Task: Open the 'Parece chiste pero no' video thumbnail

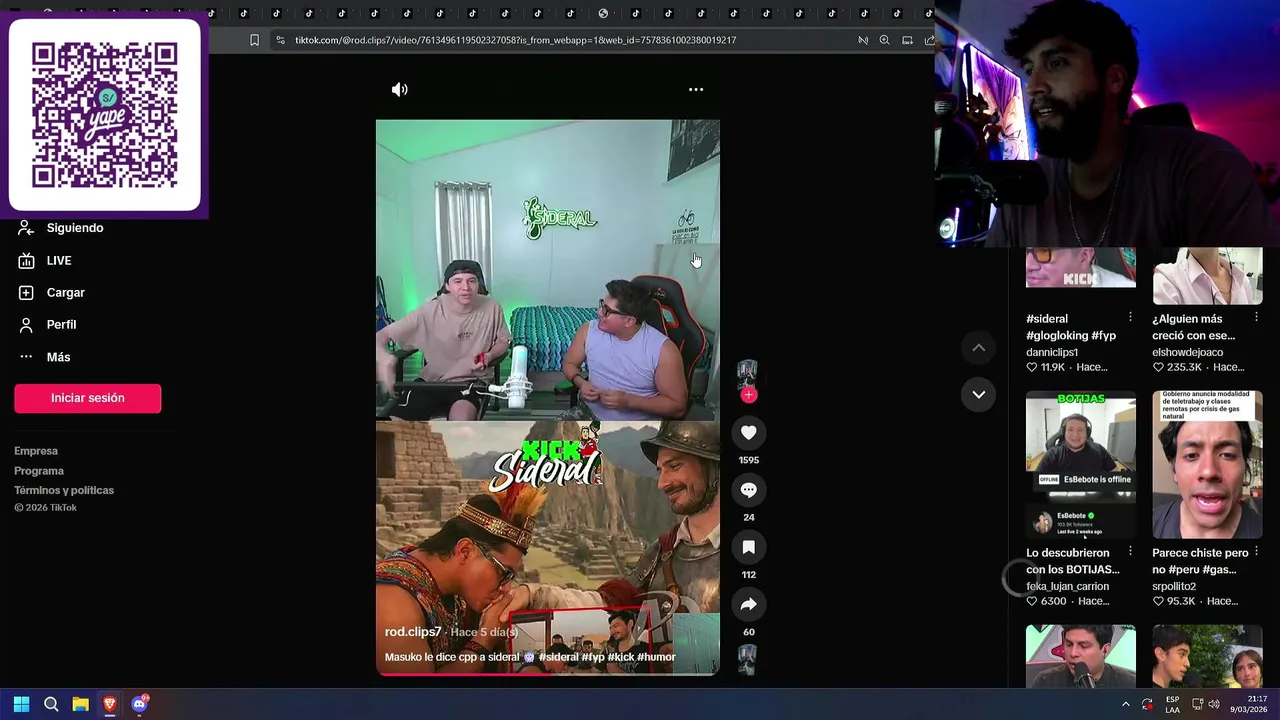Action: (x=1207, y=464)
